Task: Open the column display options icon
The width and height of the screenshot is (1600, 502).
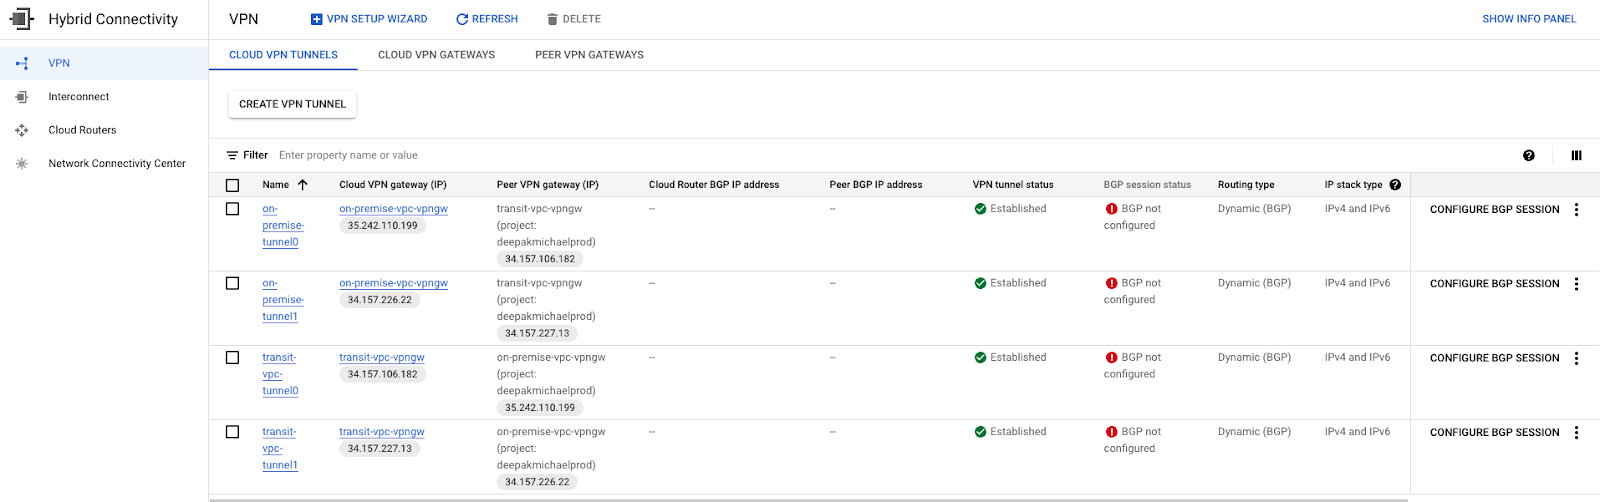Action: pyautogui.click(x=1576, y=155)
